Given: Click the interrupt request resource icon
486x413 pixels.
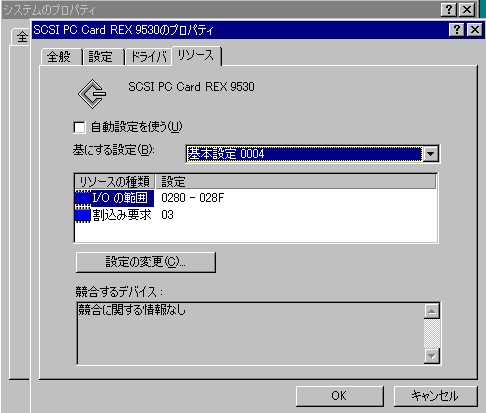Looking at the screenshot, I should [x=83, y=215].
